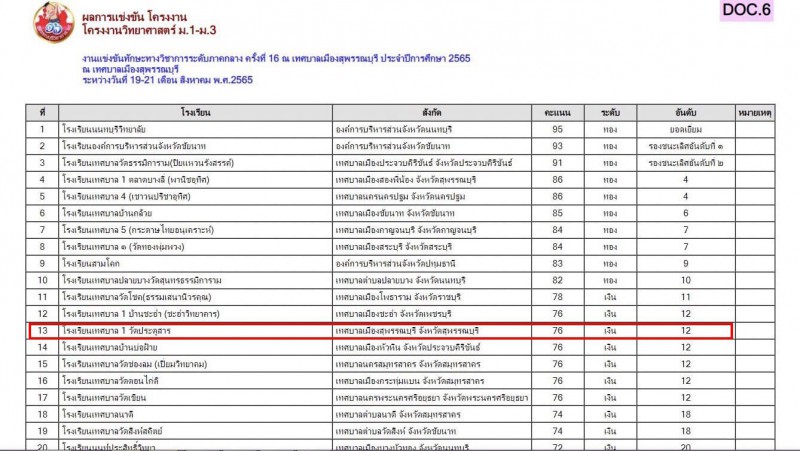The width and height of the screenshot is (800, 451).
Task: Click affiliation 'เทศบาลตำบลวัดสิงห์ จังหวัดชัยนาท'
Action: point(396,432)
